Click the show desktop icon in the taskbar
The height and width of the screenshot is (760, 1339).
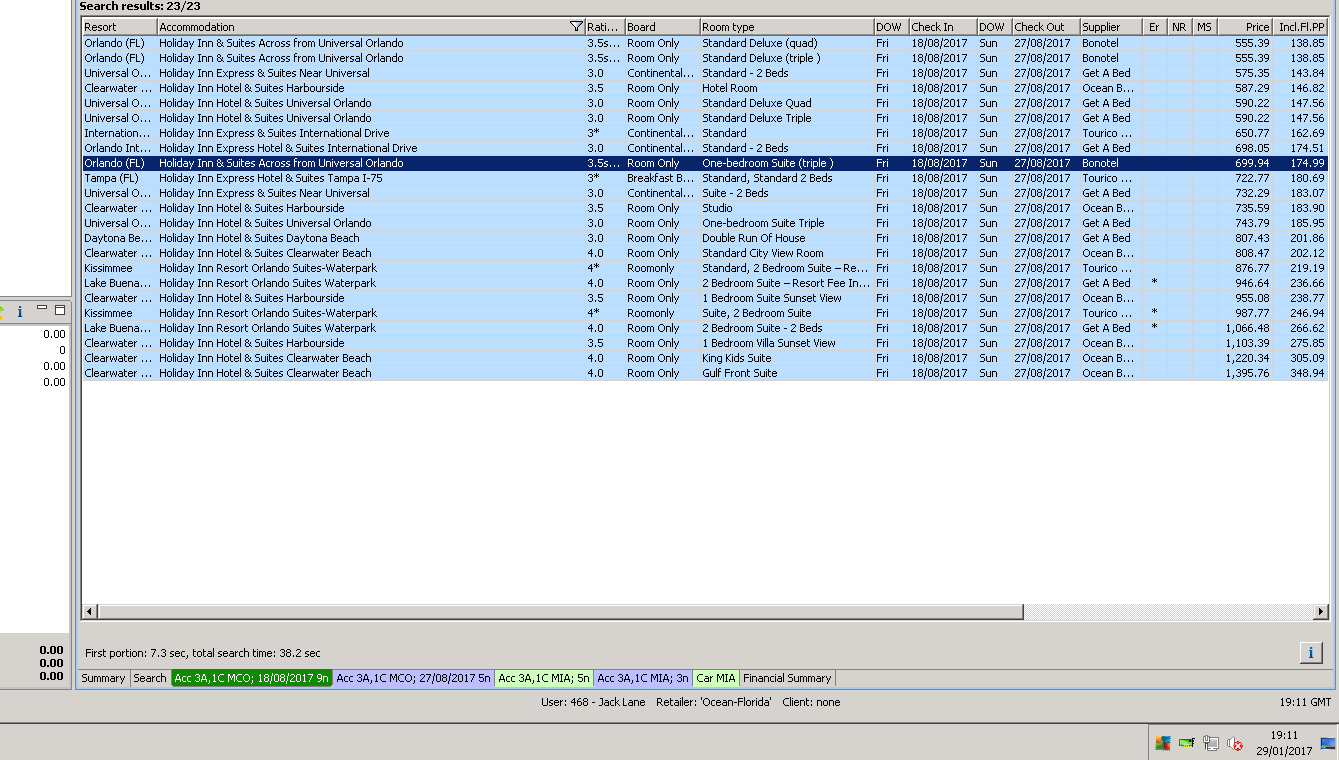click(1328, 743)
